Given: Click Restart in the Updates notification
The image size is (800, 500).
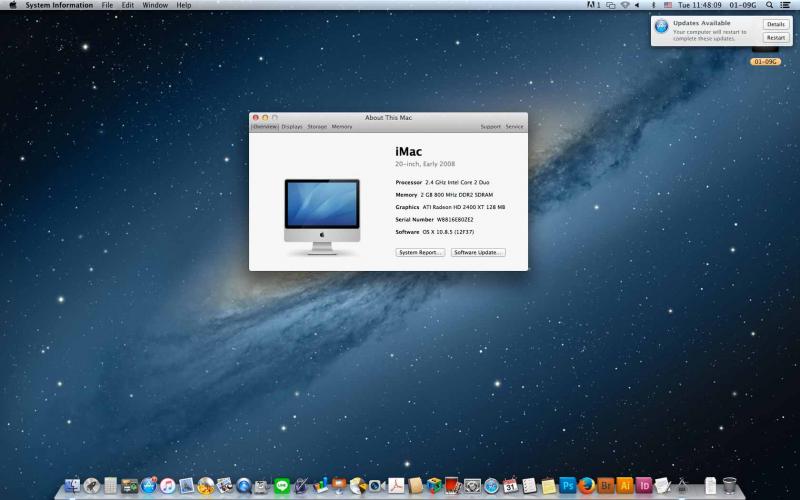Looking at the screenshot, I should (776, 38).
